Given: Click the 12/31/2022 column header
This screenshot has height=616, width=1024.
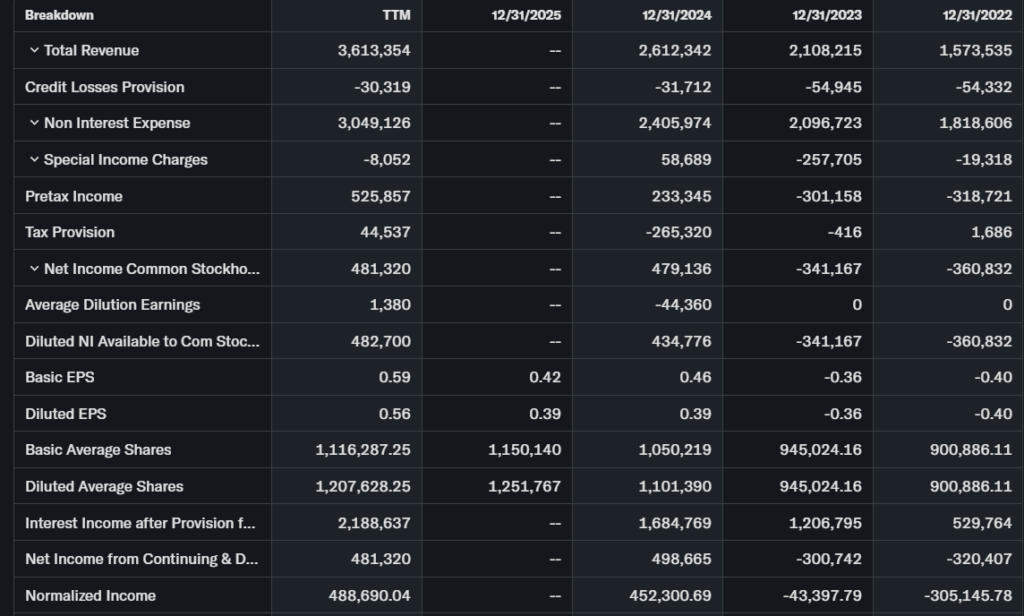Looking at the screenshot, I should [x=977, y=15].
